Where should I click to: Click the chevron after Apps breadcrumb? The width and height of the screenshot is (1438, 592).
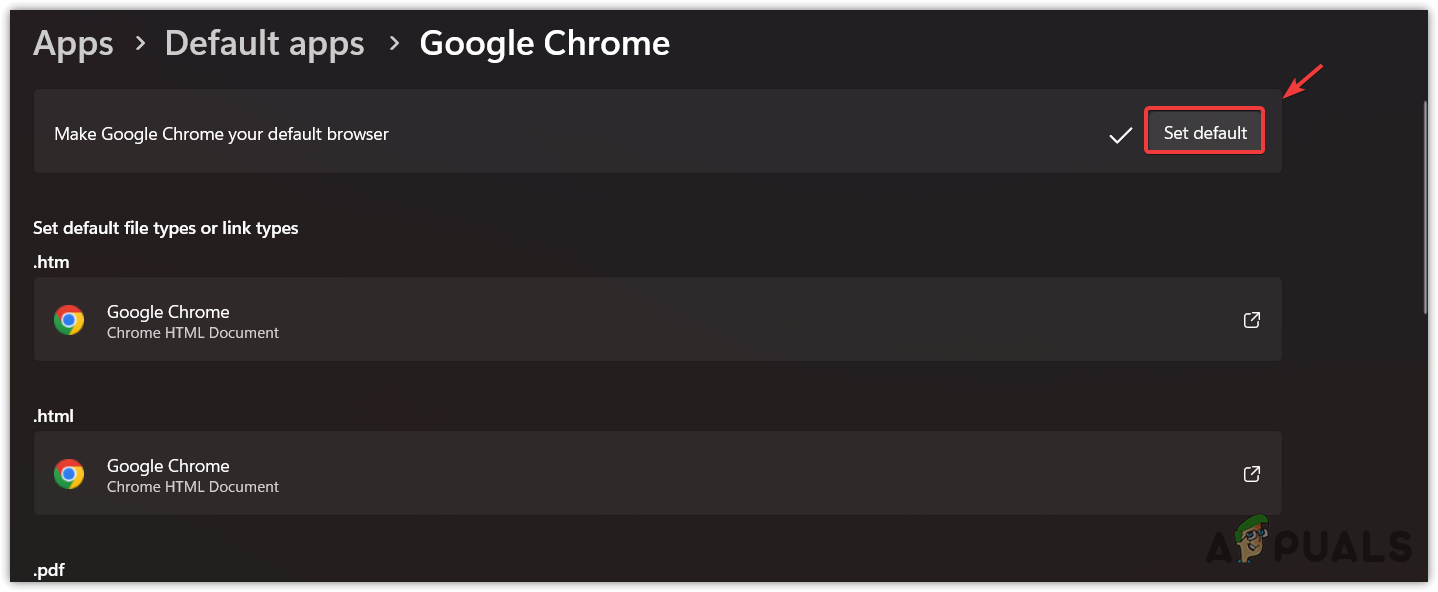click(140, 45)
